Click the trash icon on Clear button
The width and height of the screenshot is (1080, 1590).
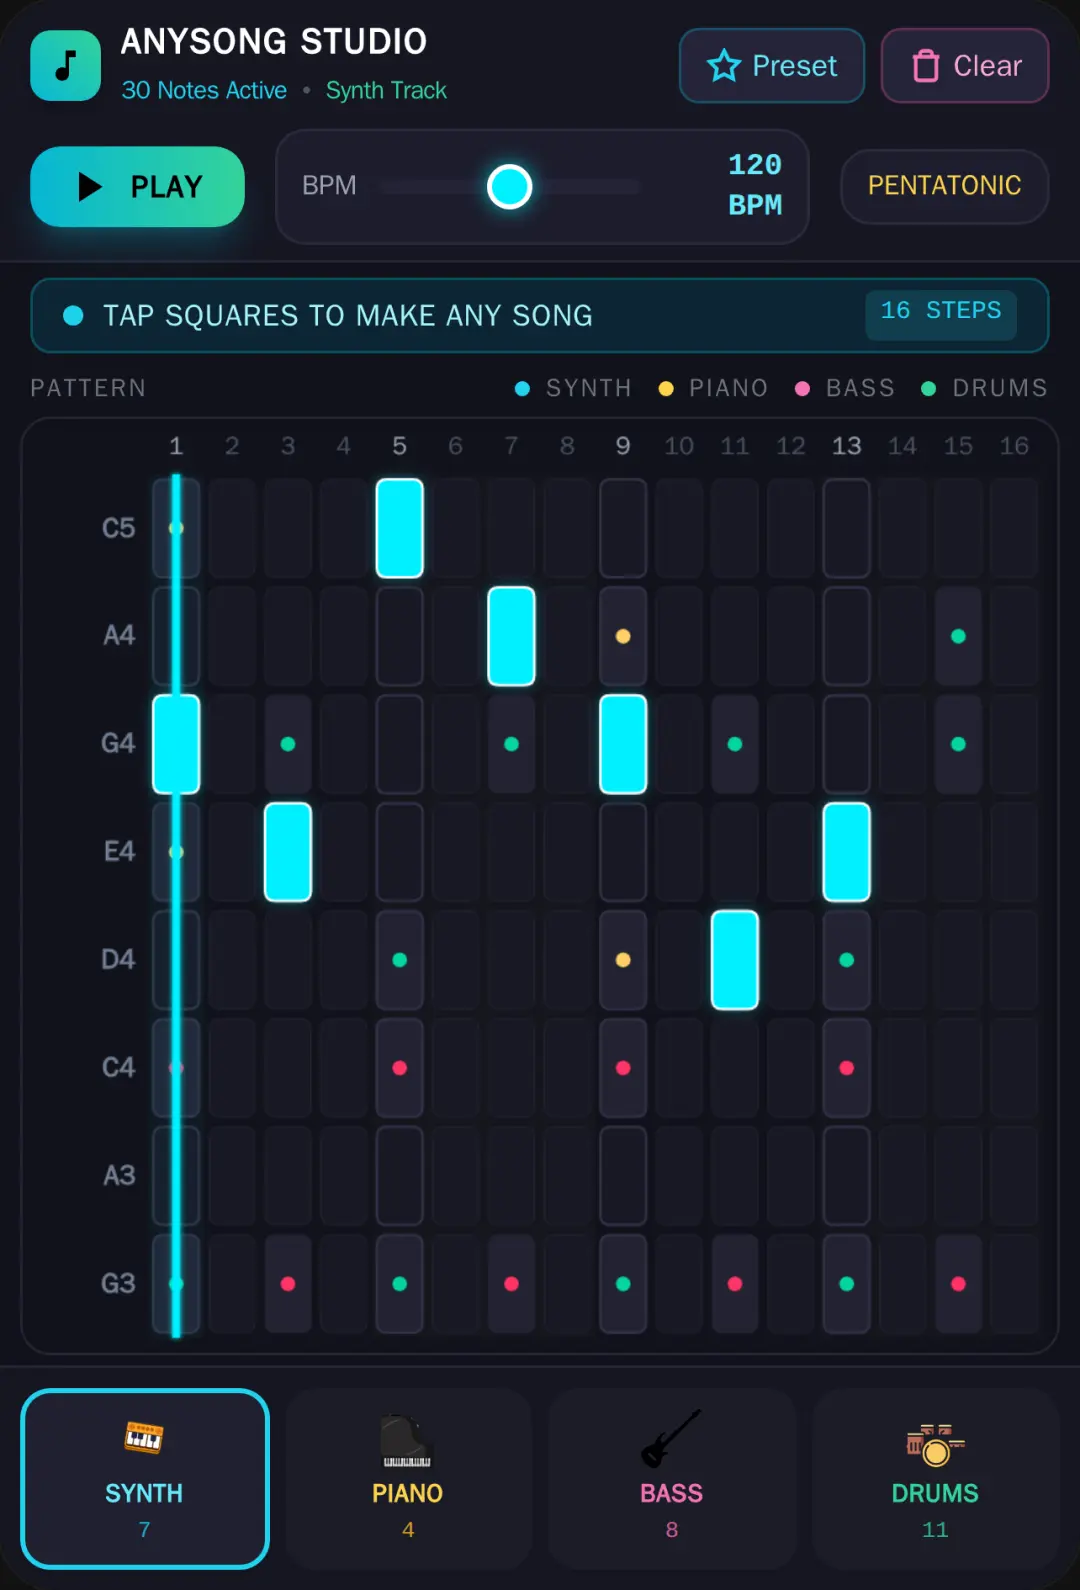click(926, 66)
